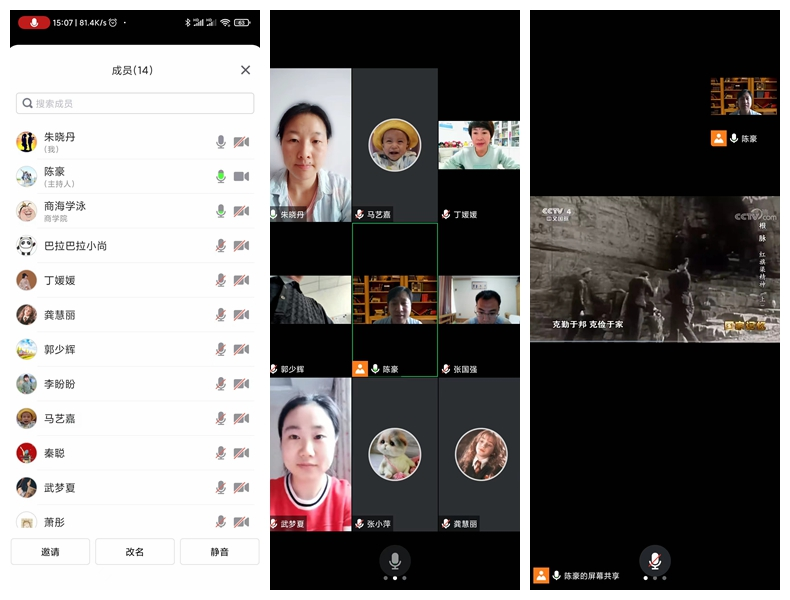Click camera icon next to 郭少辉
Viewport: 790px width, 600px height.
[241, 350]
